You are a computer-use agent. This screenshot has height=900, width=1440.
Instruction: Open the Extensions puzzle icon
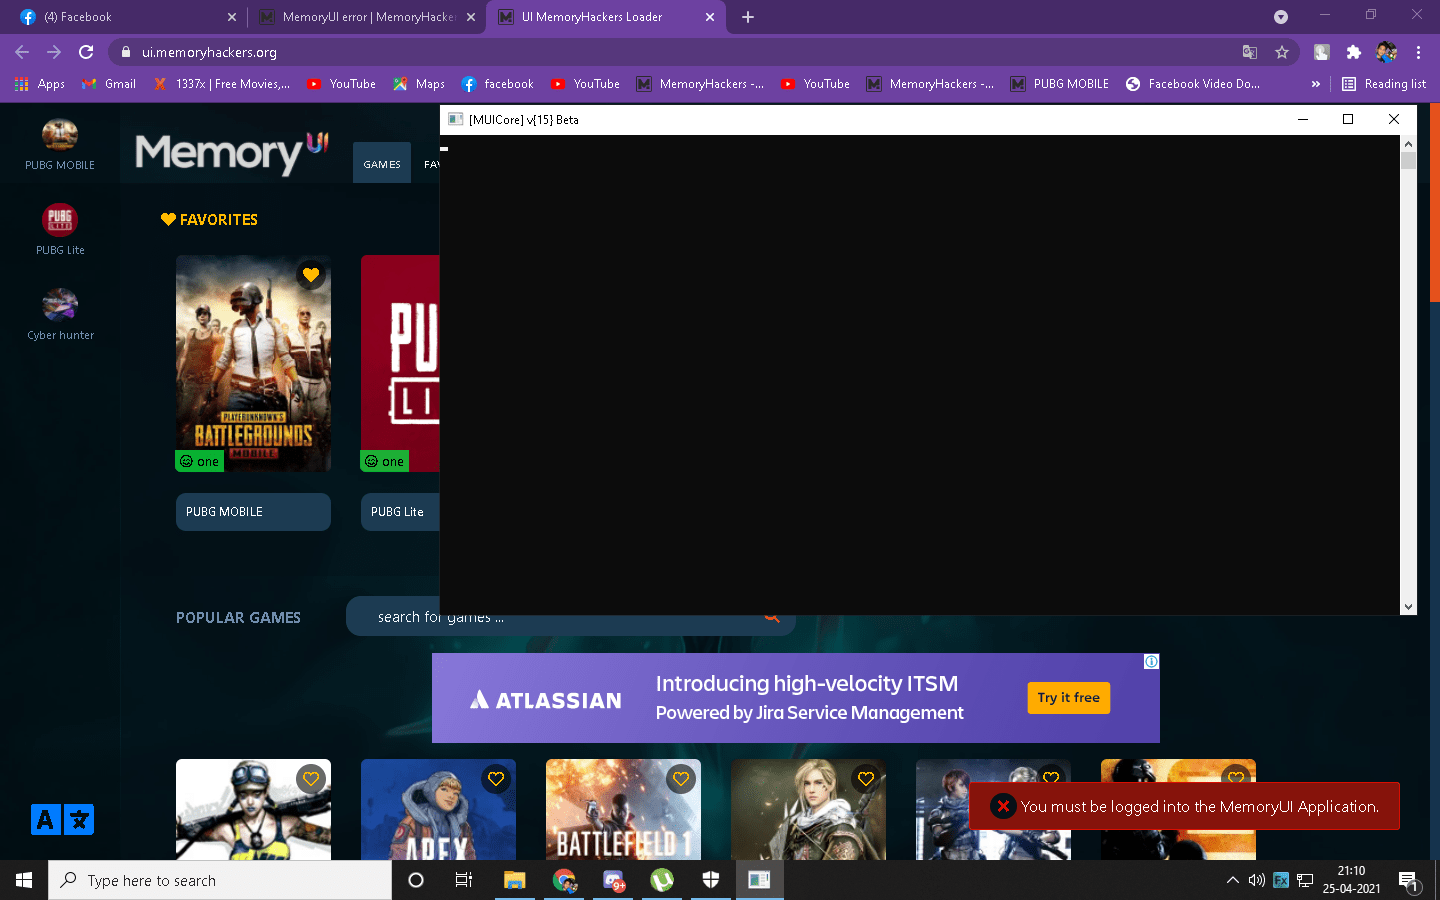pyautogui.click(x=1354, y=52)
